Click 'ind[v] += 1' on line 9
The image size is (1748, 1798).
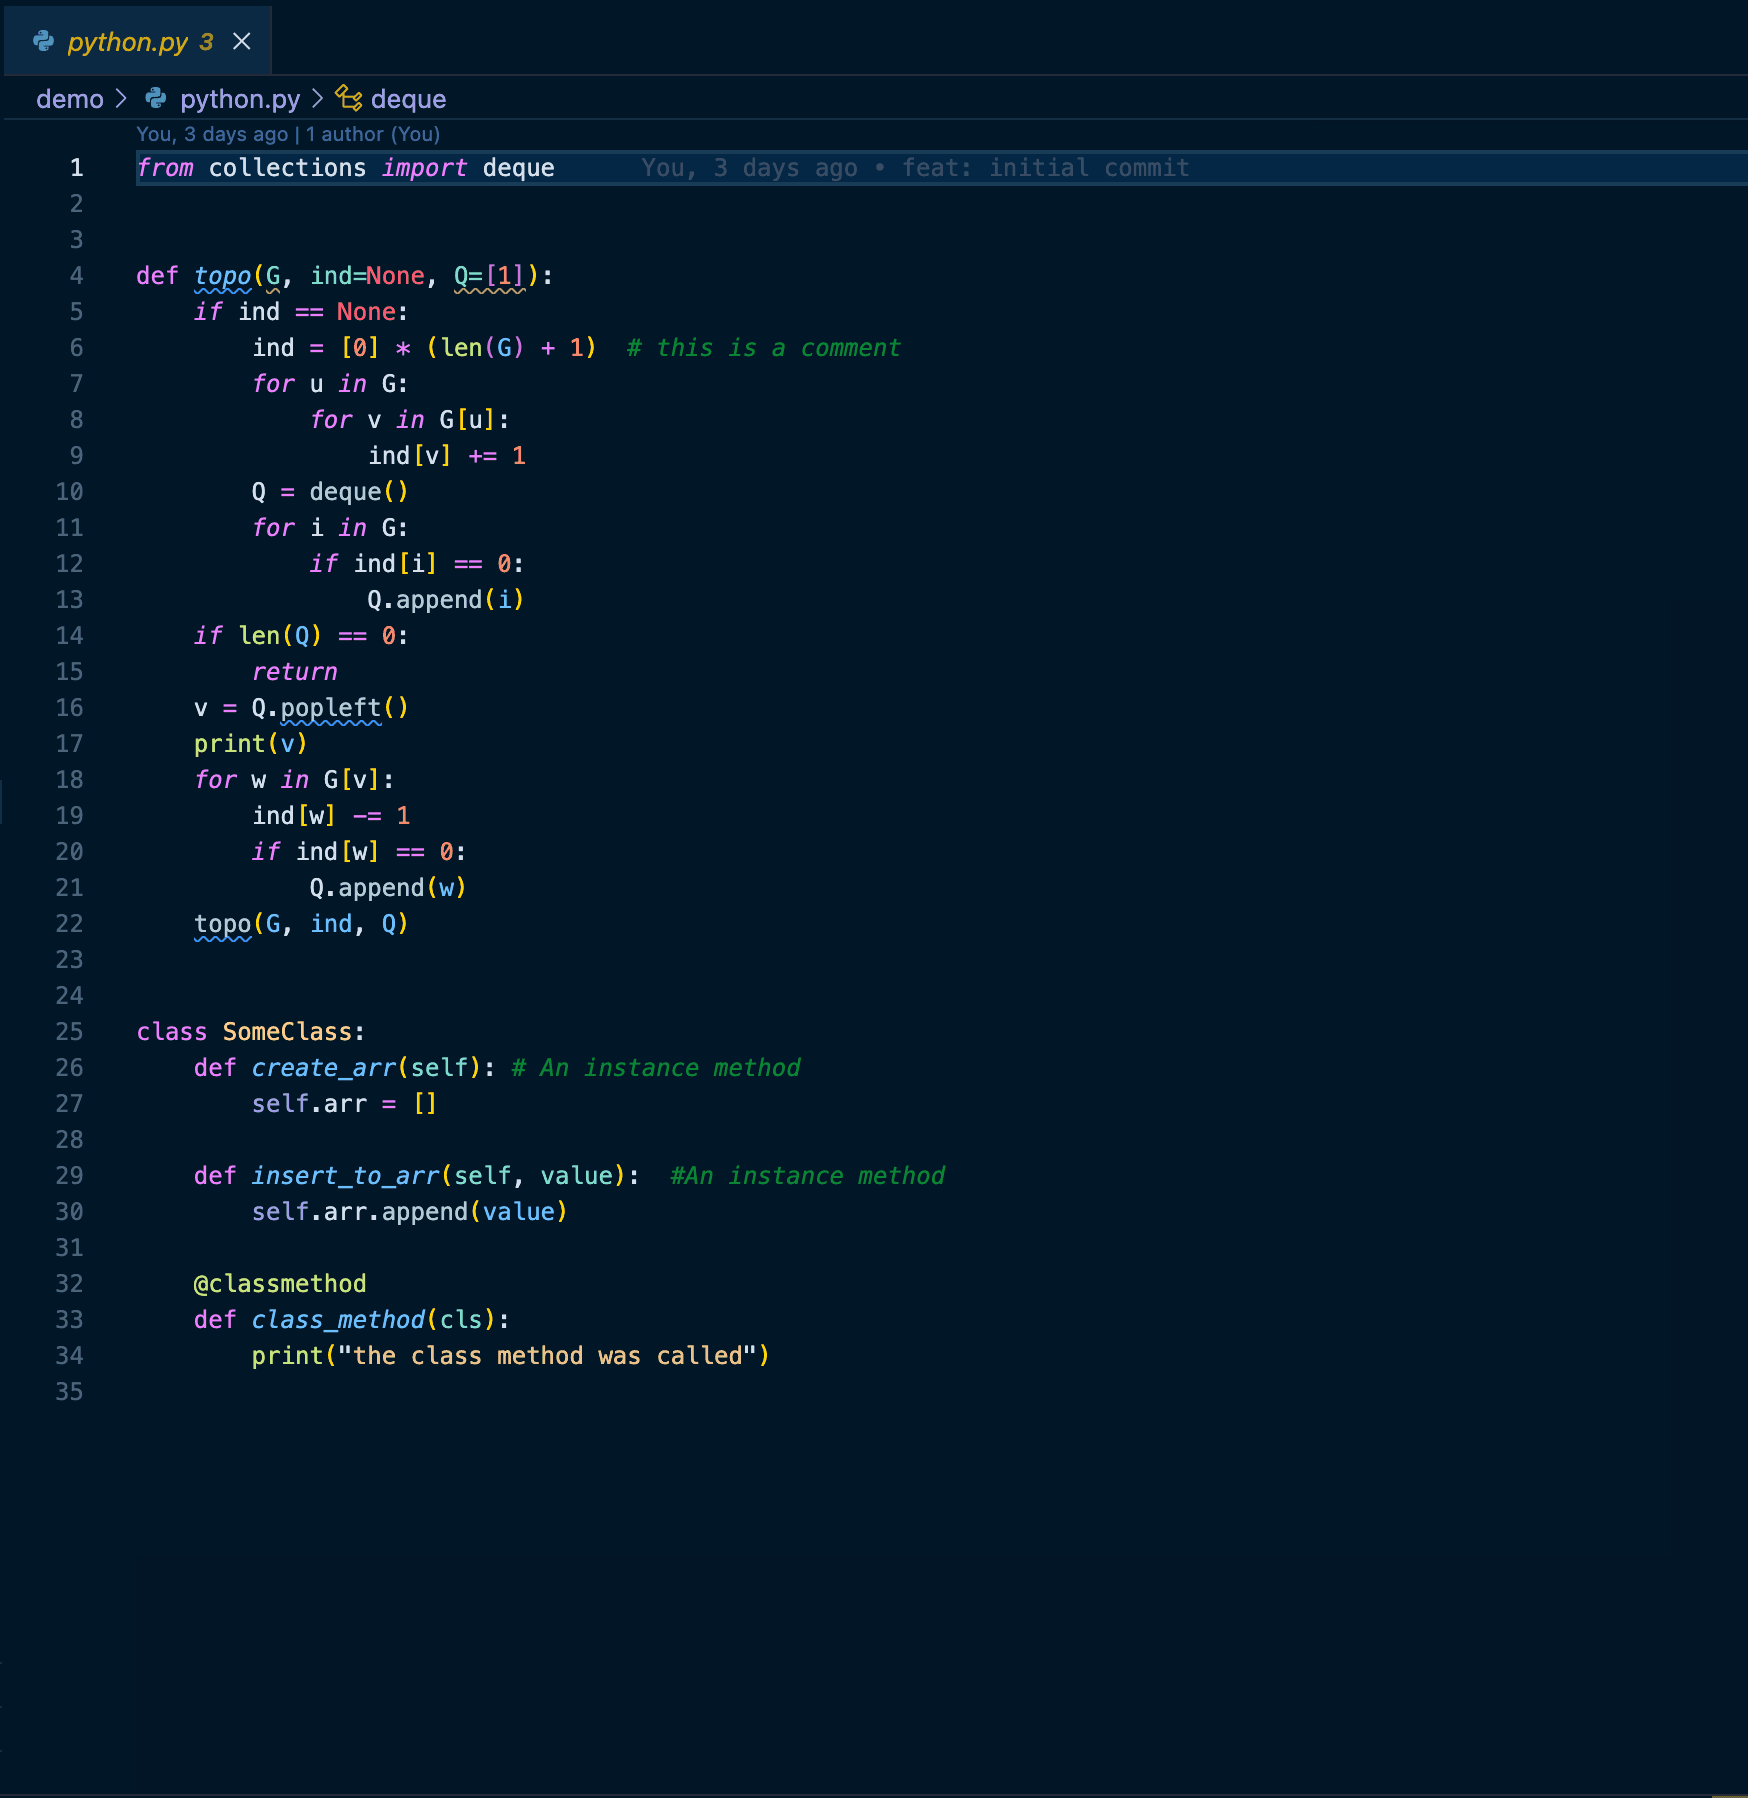(x=447, y=456)
